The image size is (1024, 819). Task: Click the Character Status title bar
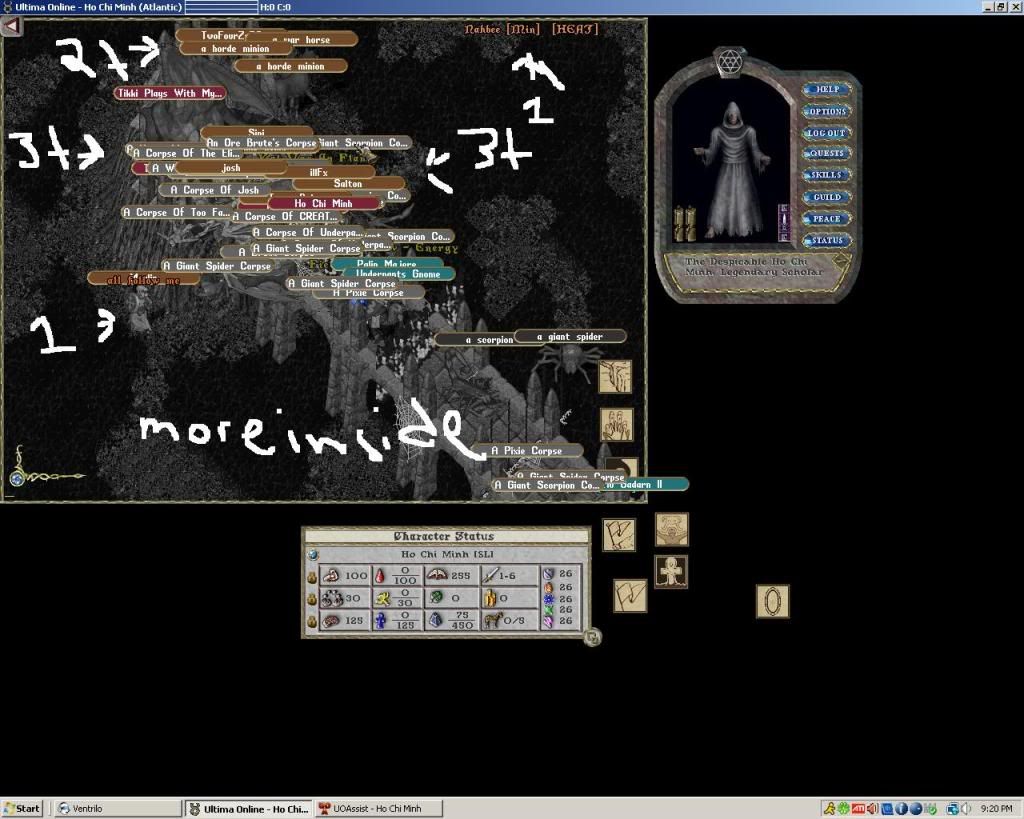(x=445, y=536)
